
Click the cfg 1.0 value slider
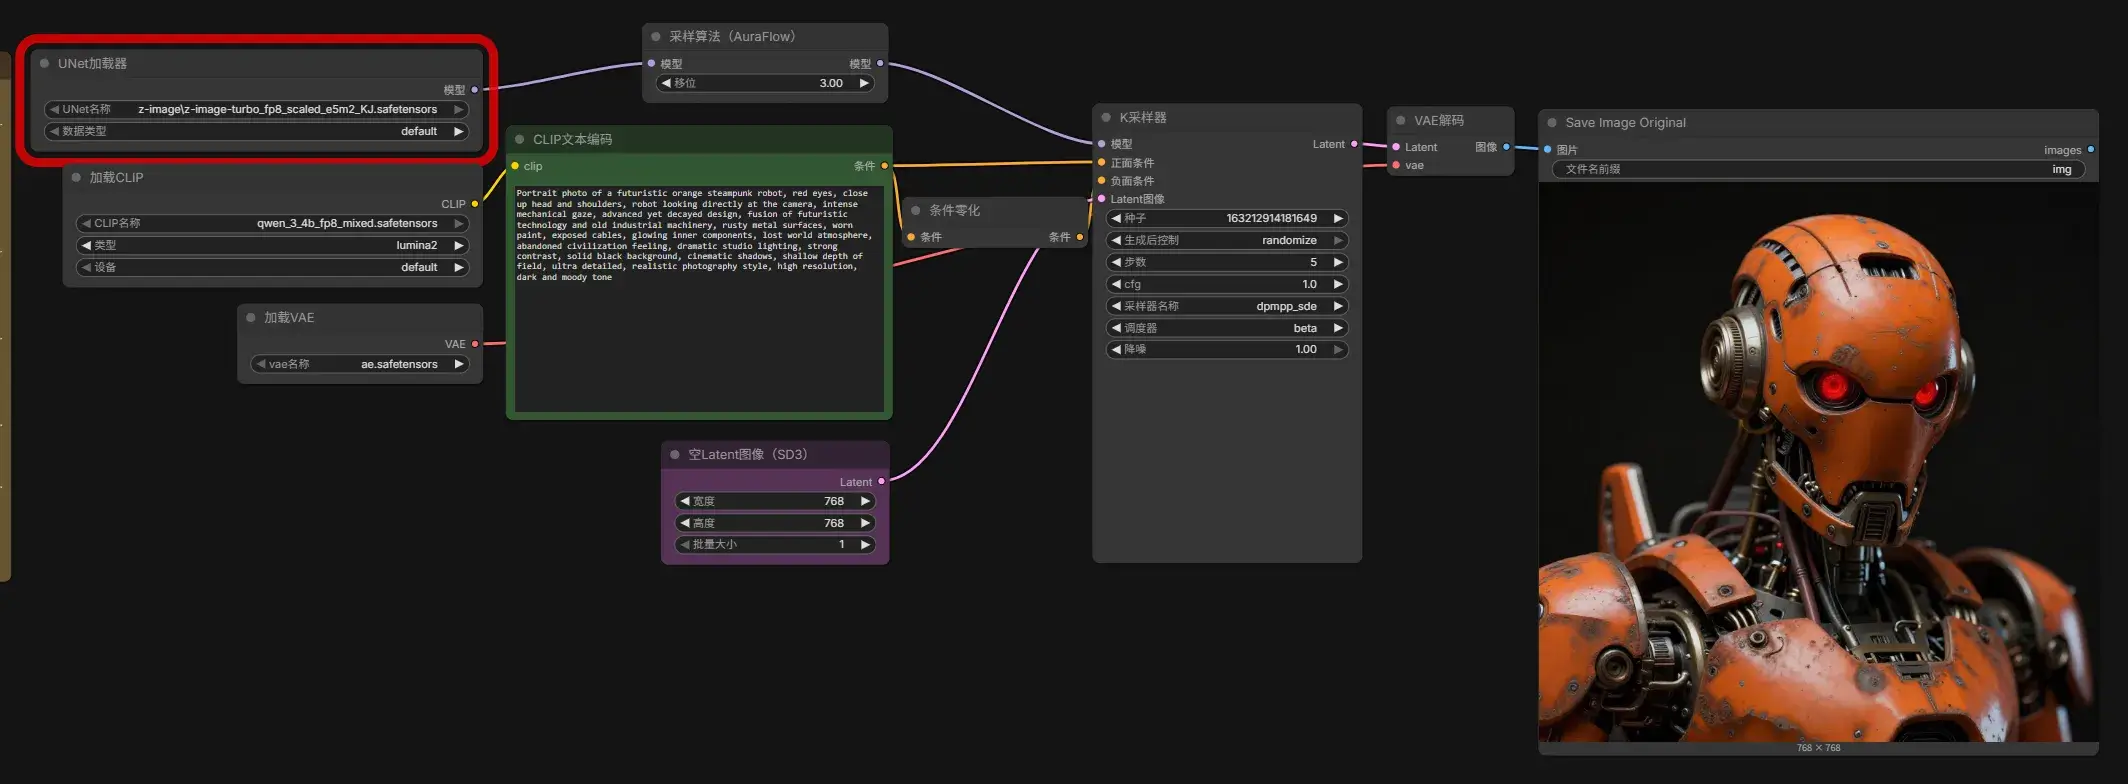pyautogui.click(x=1227, y=284)
